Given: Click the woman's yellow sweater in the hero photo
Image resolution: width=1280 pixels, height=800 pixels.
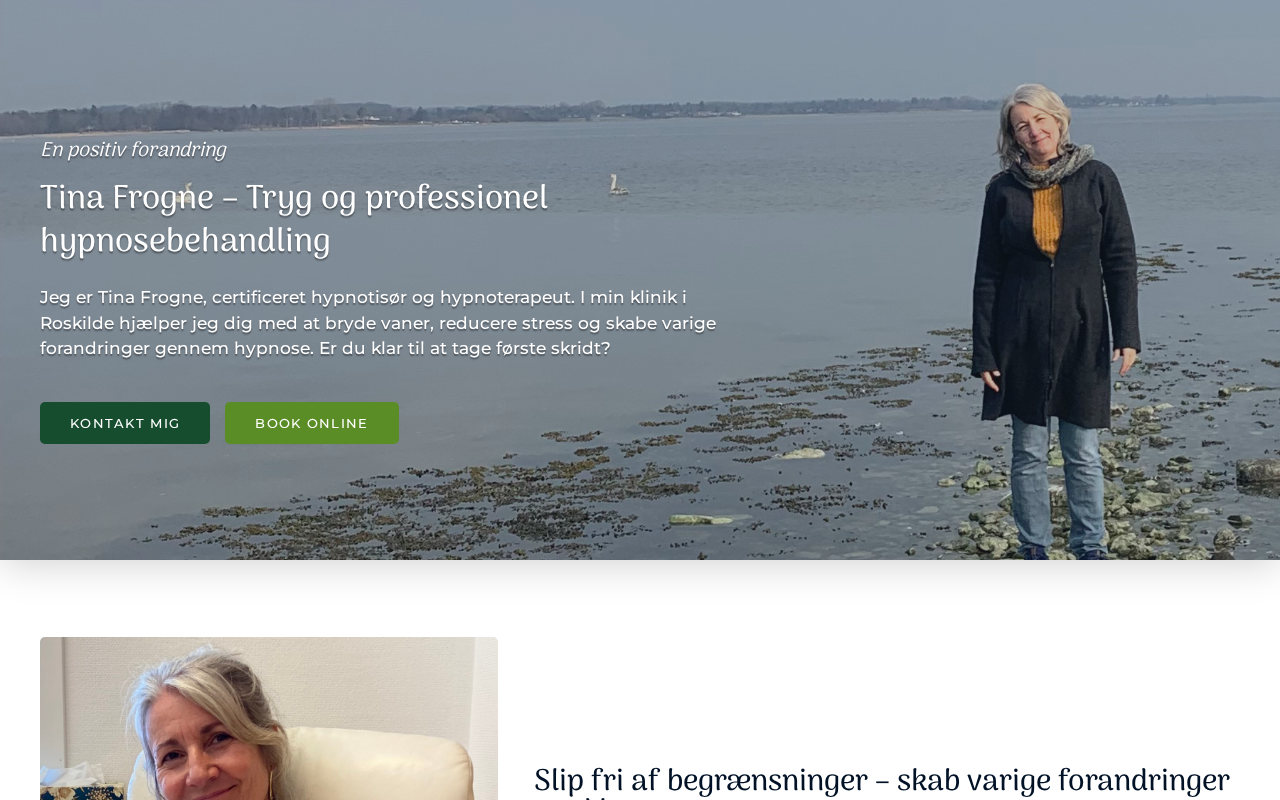Looking at the screenshot, I should [x=1047, y=217].
